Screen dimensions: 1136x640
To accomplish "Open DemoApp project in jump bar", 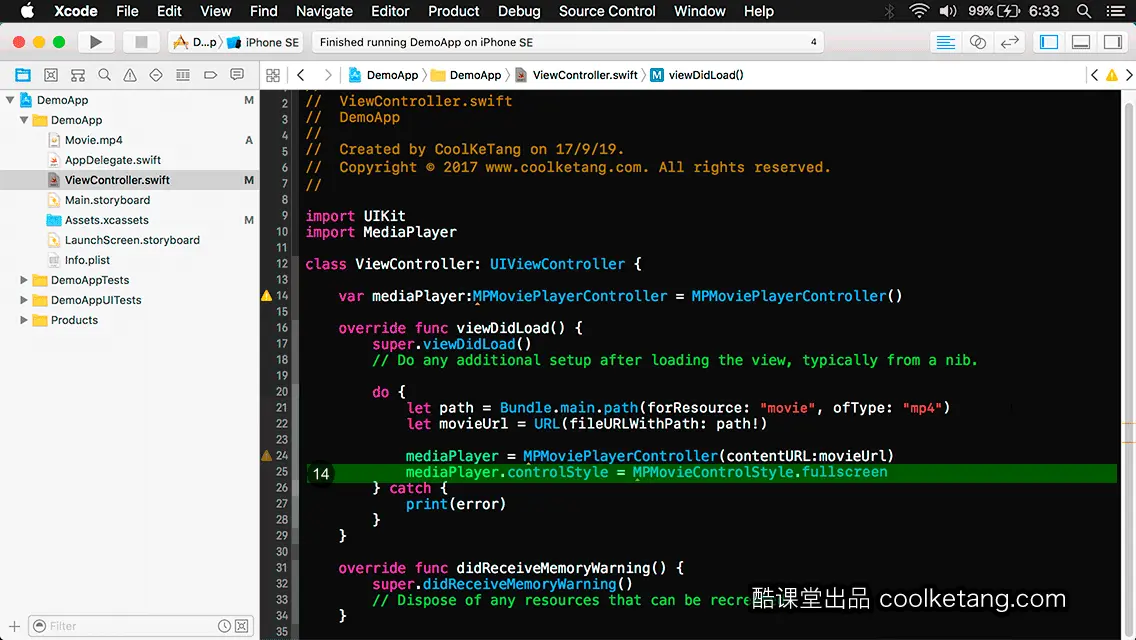I will pos(383,75).
